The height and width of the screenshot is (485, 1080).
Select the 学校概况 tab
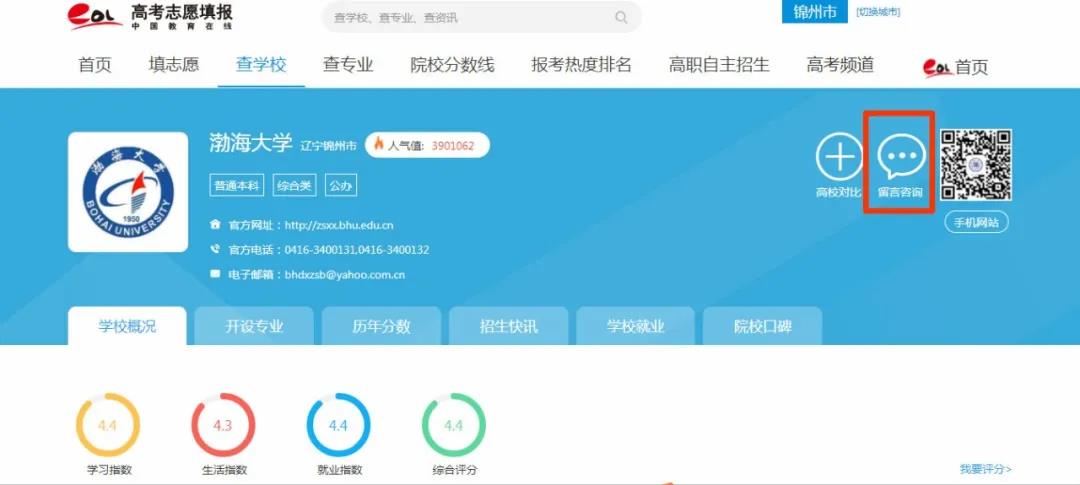(x=127, y=326)
